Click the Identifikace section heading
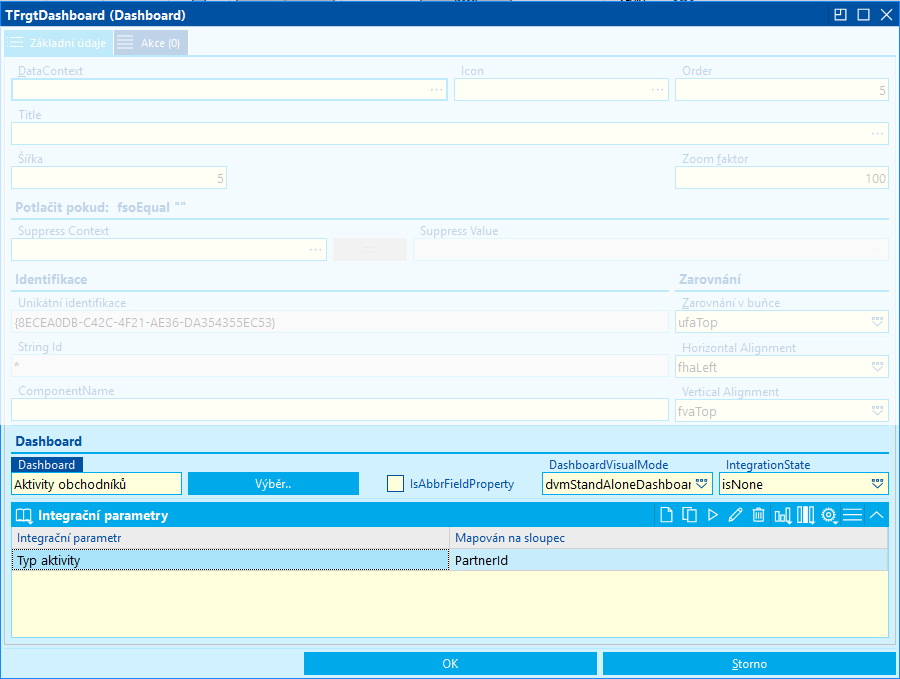The image size is (900, 679). (x=51, y=280)
